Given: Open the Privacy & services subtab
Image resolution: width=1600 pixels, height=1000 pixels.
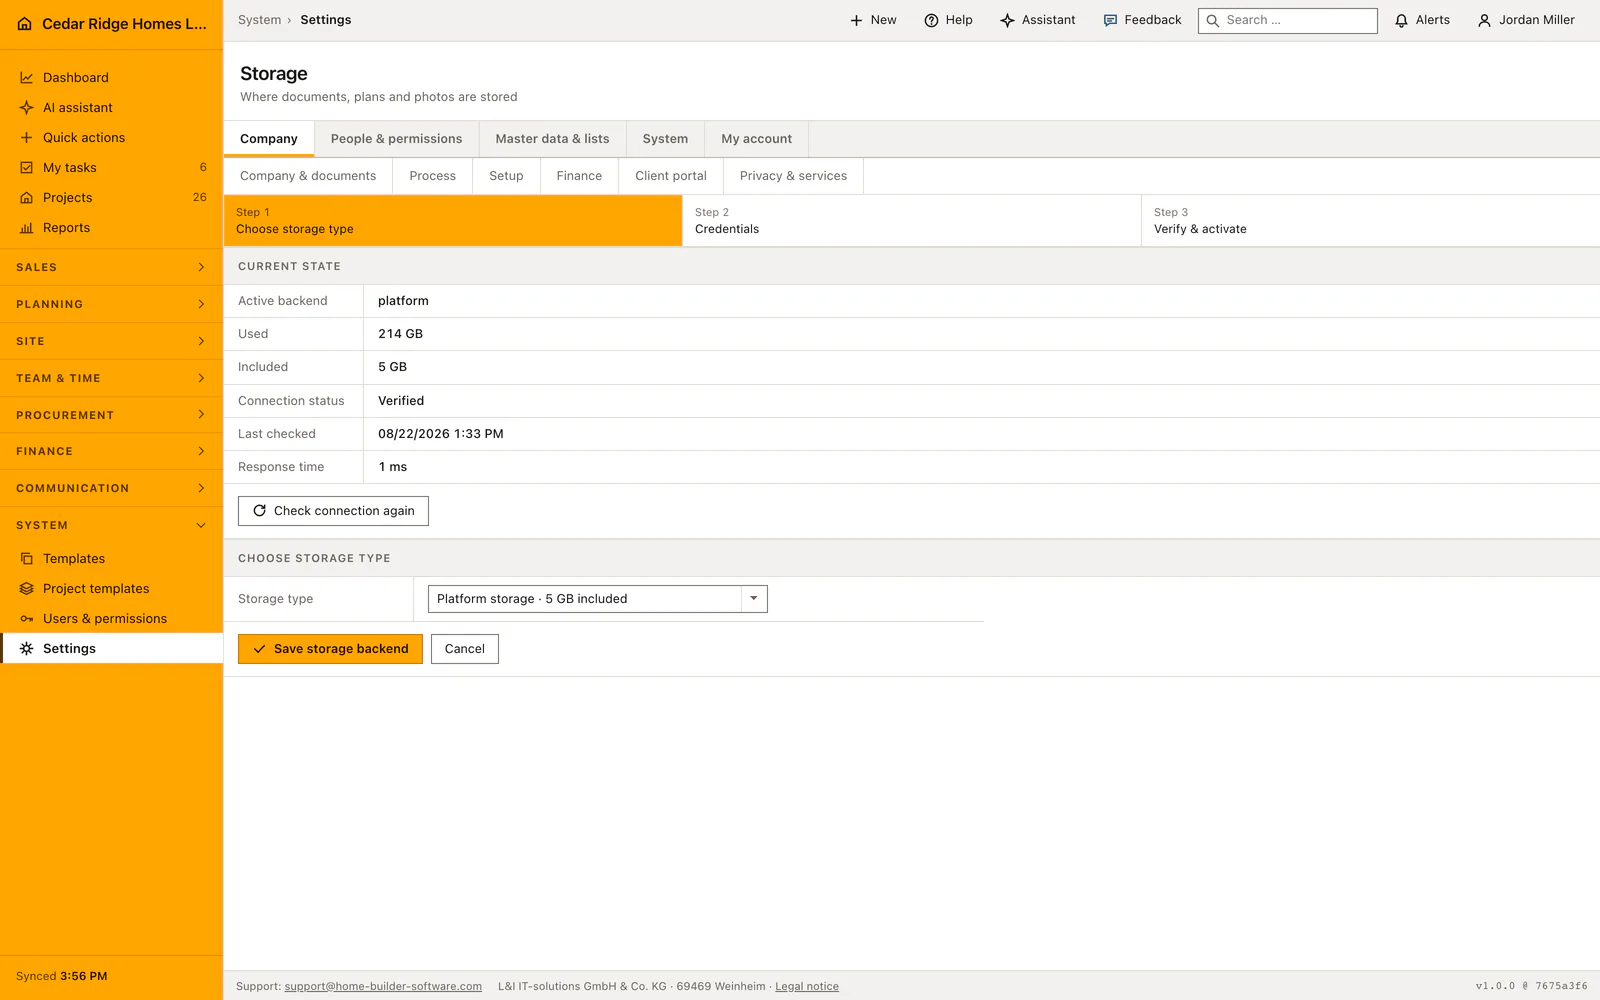Looking at the screenshot, I should tap(793, 176).
